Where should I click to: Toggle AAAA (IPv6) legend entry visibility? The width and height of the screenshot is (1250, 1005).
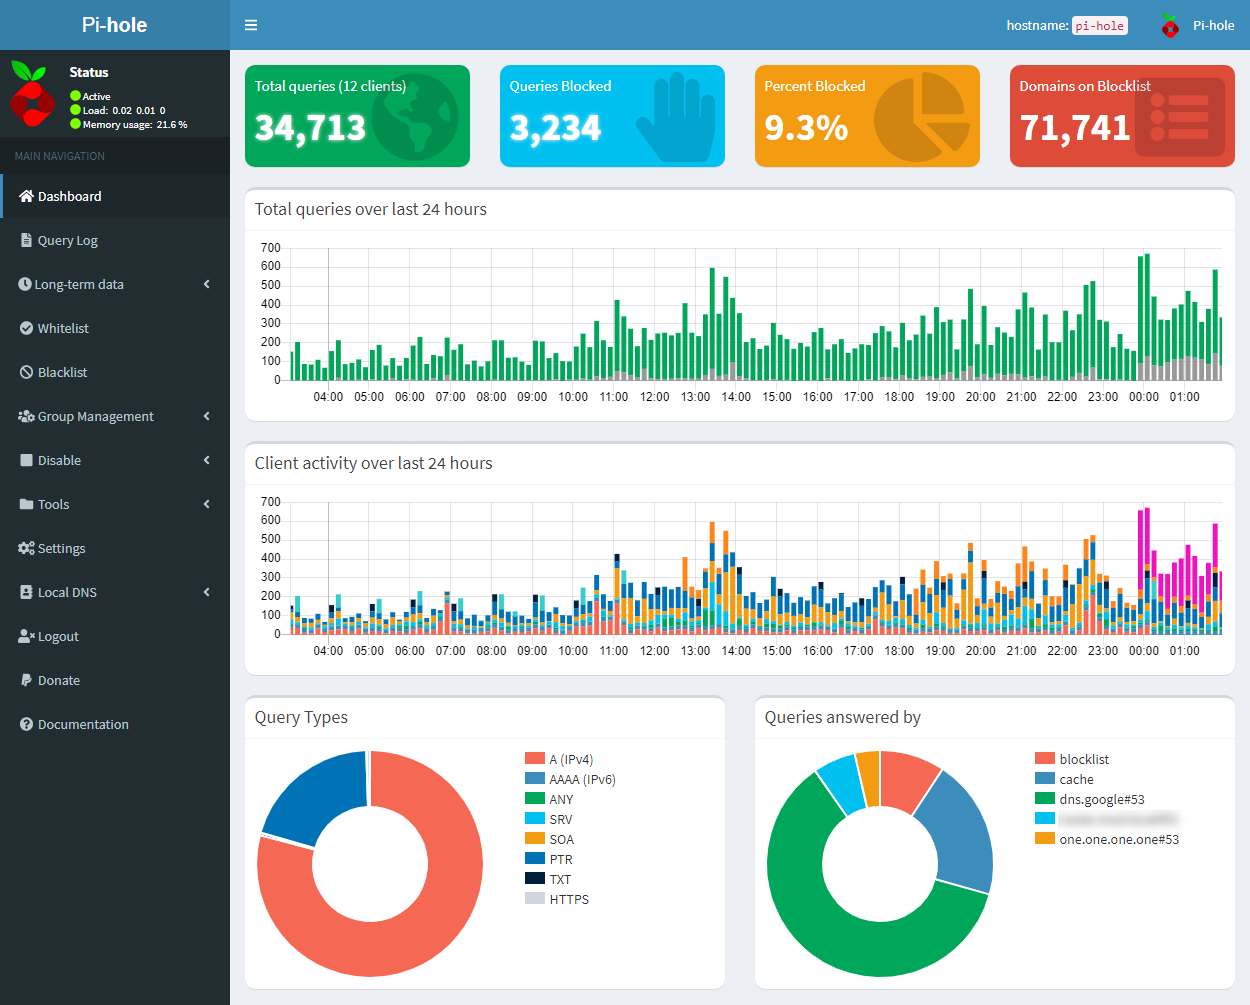(581, 779)
